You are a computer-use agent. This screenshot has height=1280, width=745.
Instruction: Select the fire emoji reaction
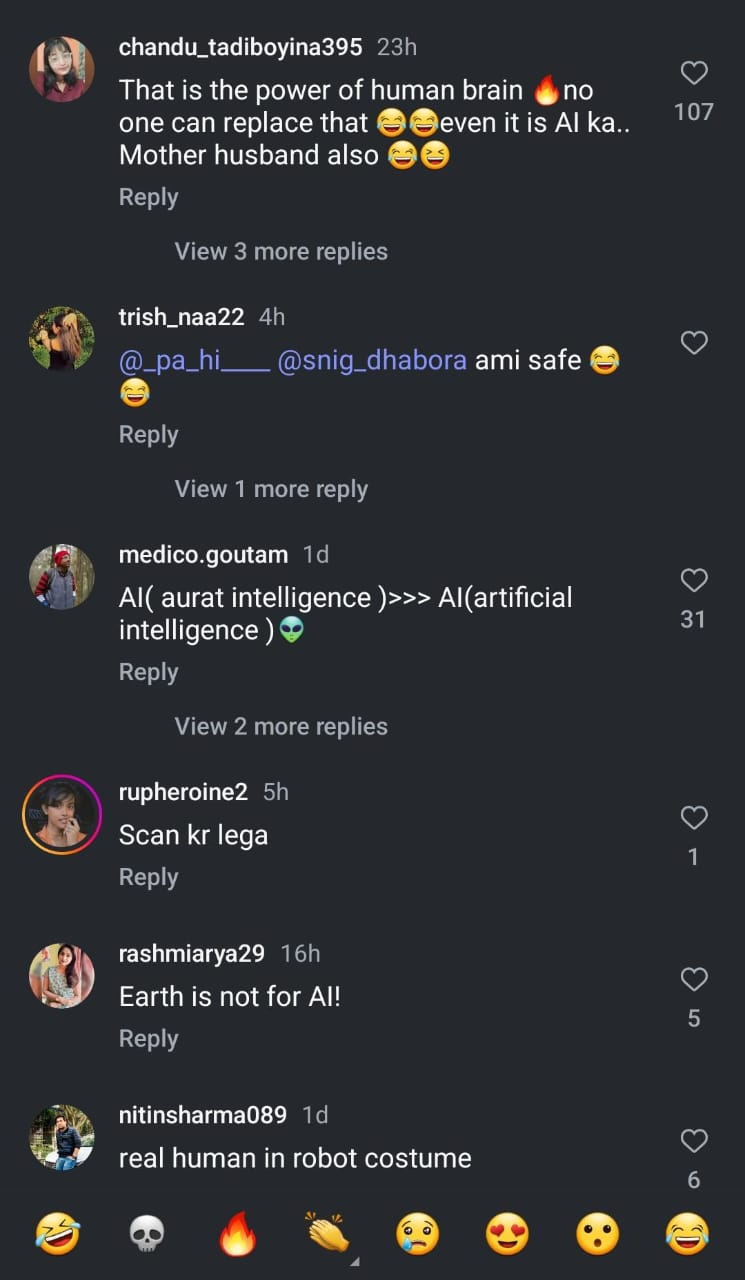236,1234
